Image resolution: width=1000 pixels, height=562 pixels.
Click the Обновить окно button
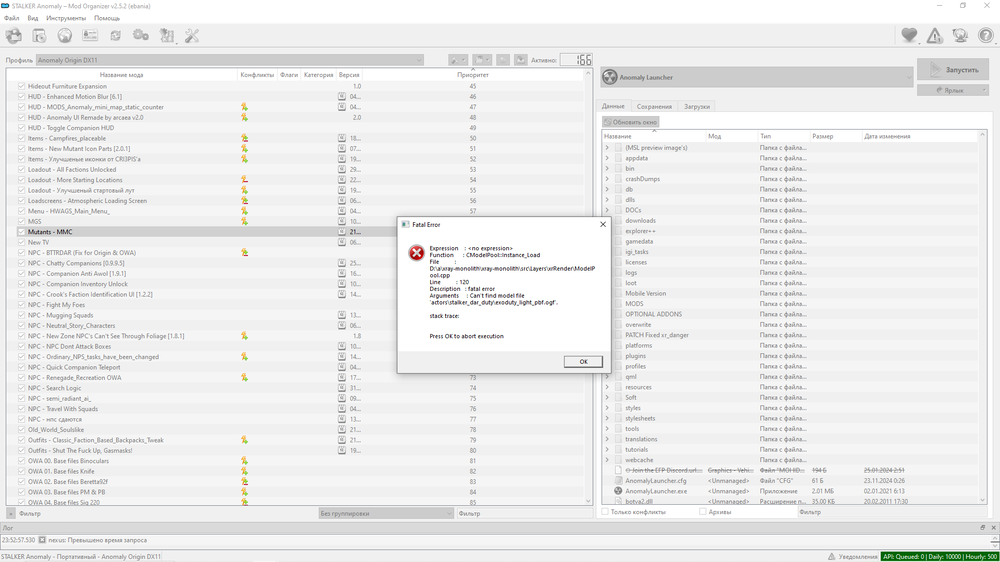coord(631,122)
